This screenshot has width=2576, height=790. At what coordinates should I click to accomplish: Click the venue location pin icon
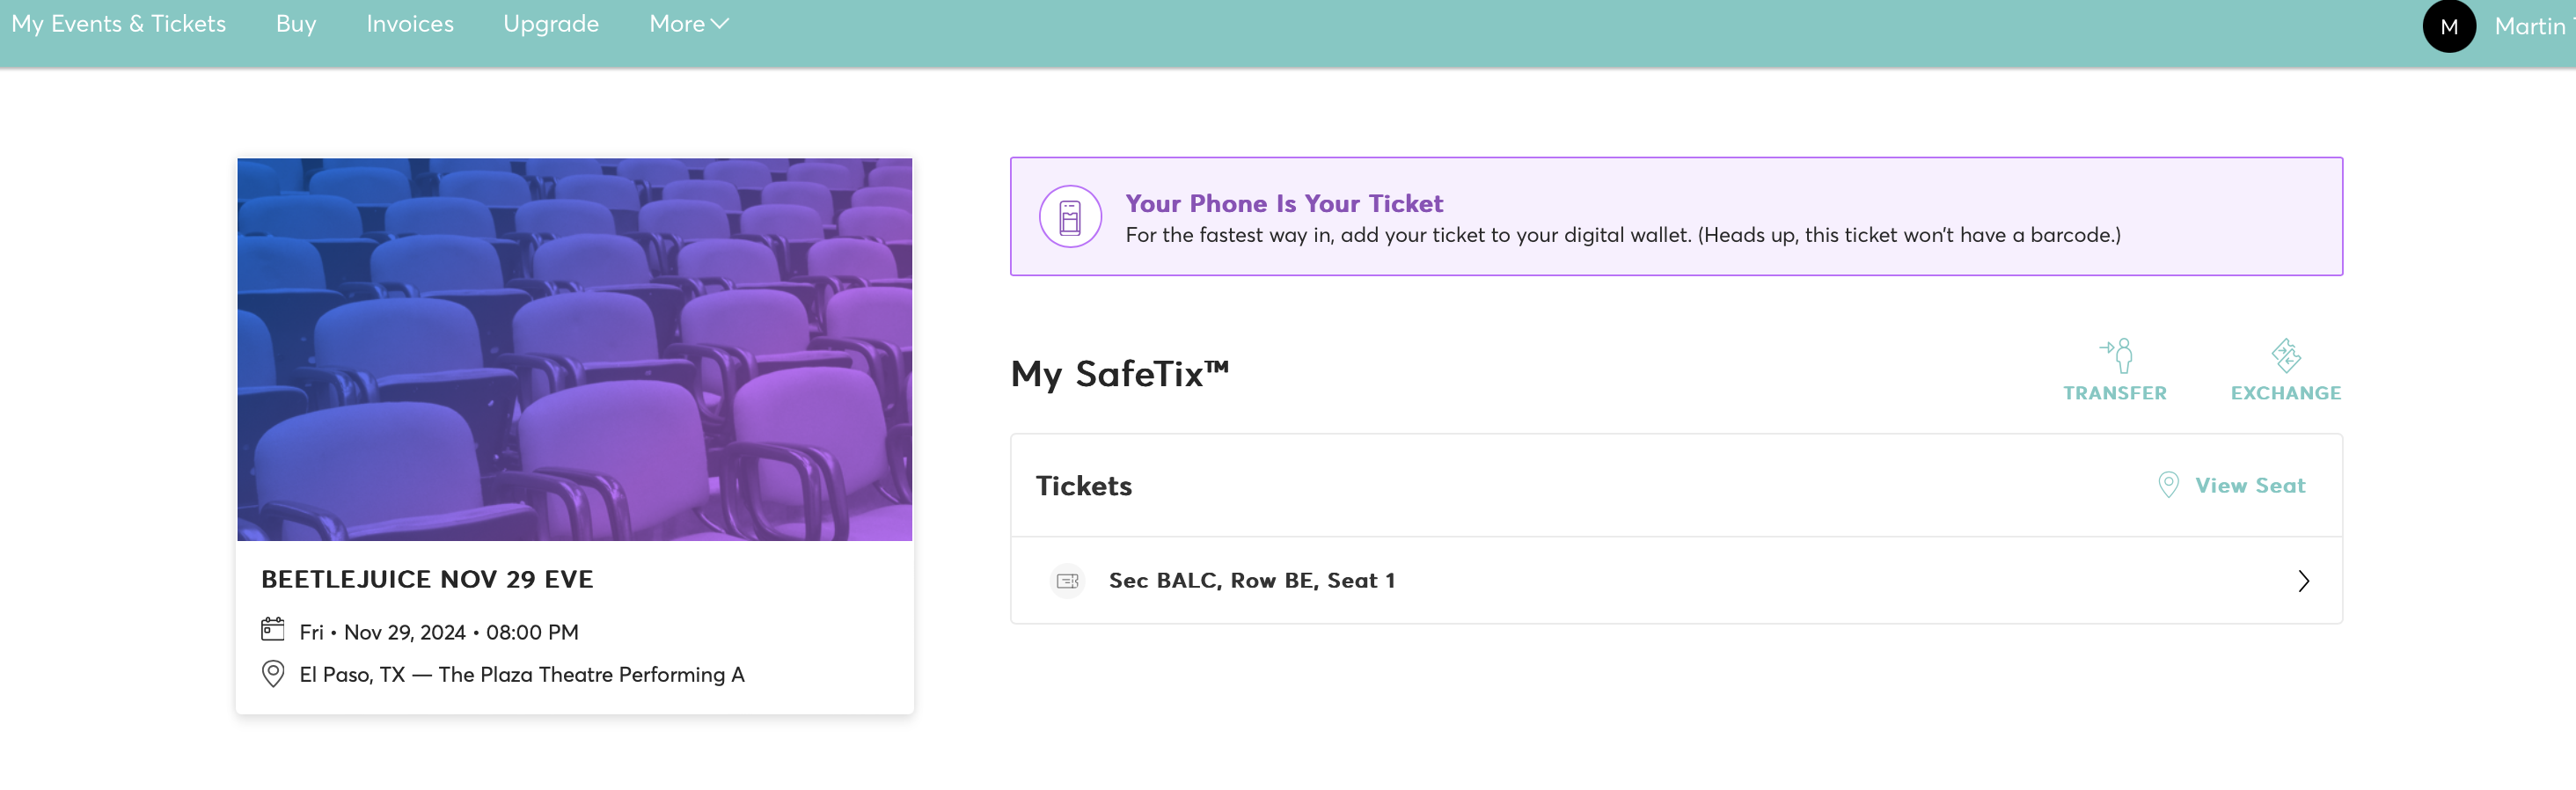[x=272, y=673]
